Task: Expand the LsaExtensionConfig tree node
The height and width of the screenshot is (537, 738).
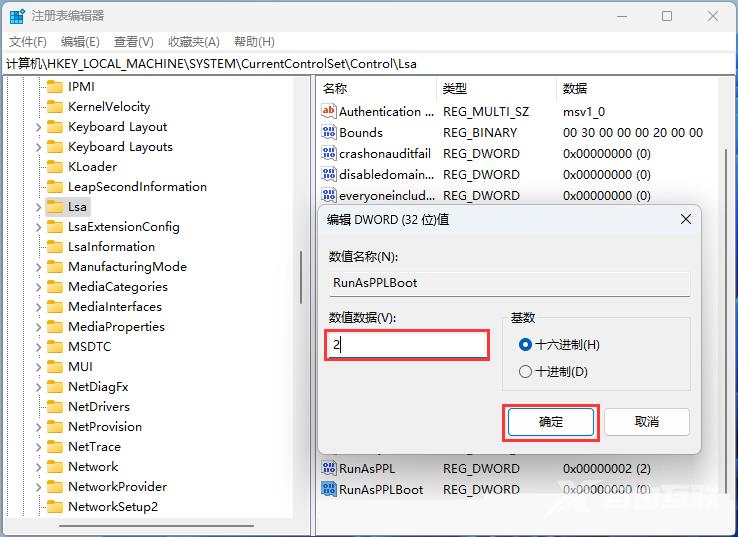Action: (39, 227)
